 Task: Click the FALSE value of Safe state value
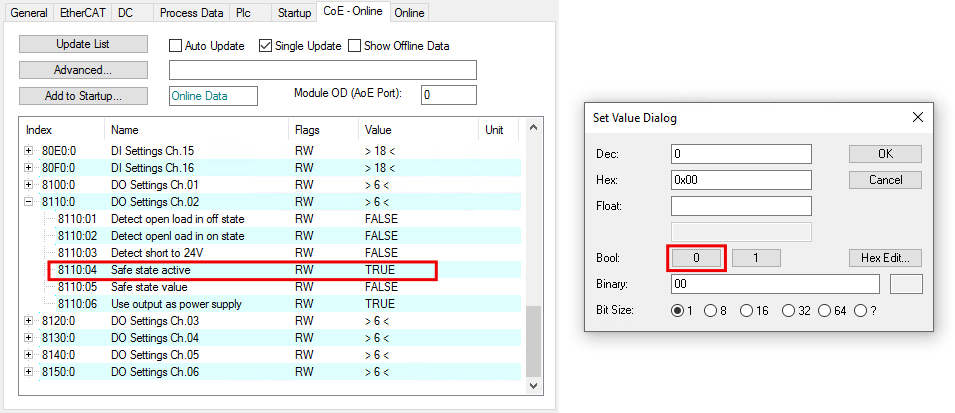point(381,287)
